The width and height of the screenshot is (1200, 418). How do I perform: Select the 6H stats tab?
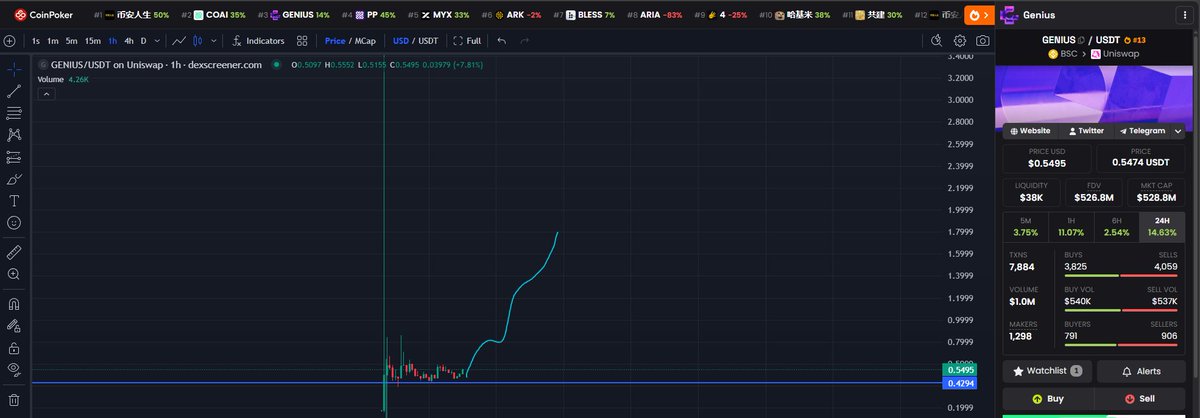point(1116,226)
